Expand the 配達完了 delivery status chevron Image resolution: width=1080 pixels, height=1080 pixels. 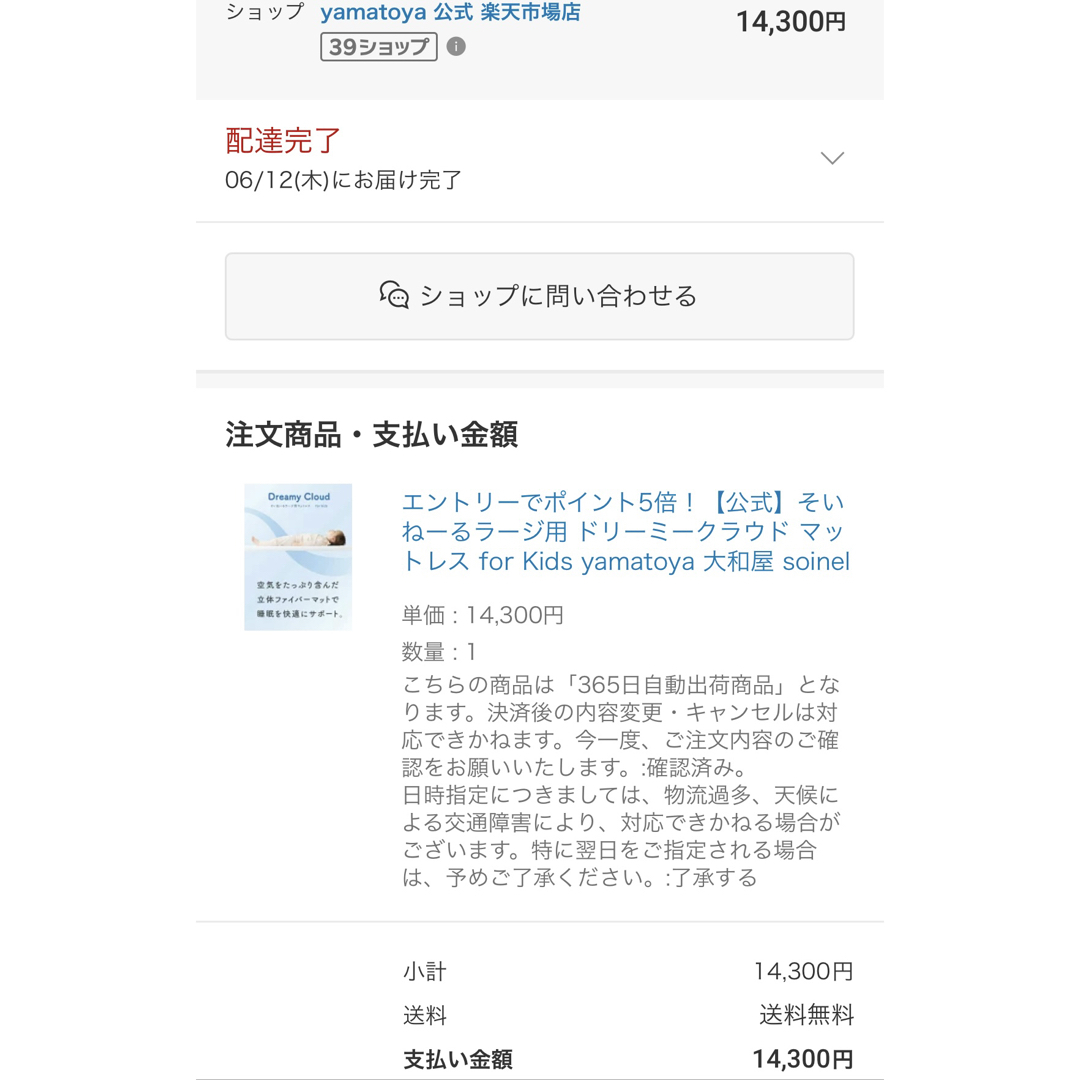832,158
